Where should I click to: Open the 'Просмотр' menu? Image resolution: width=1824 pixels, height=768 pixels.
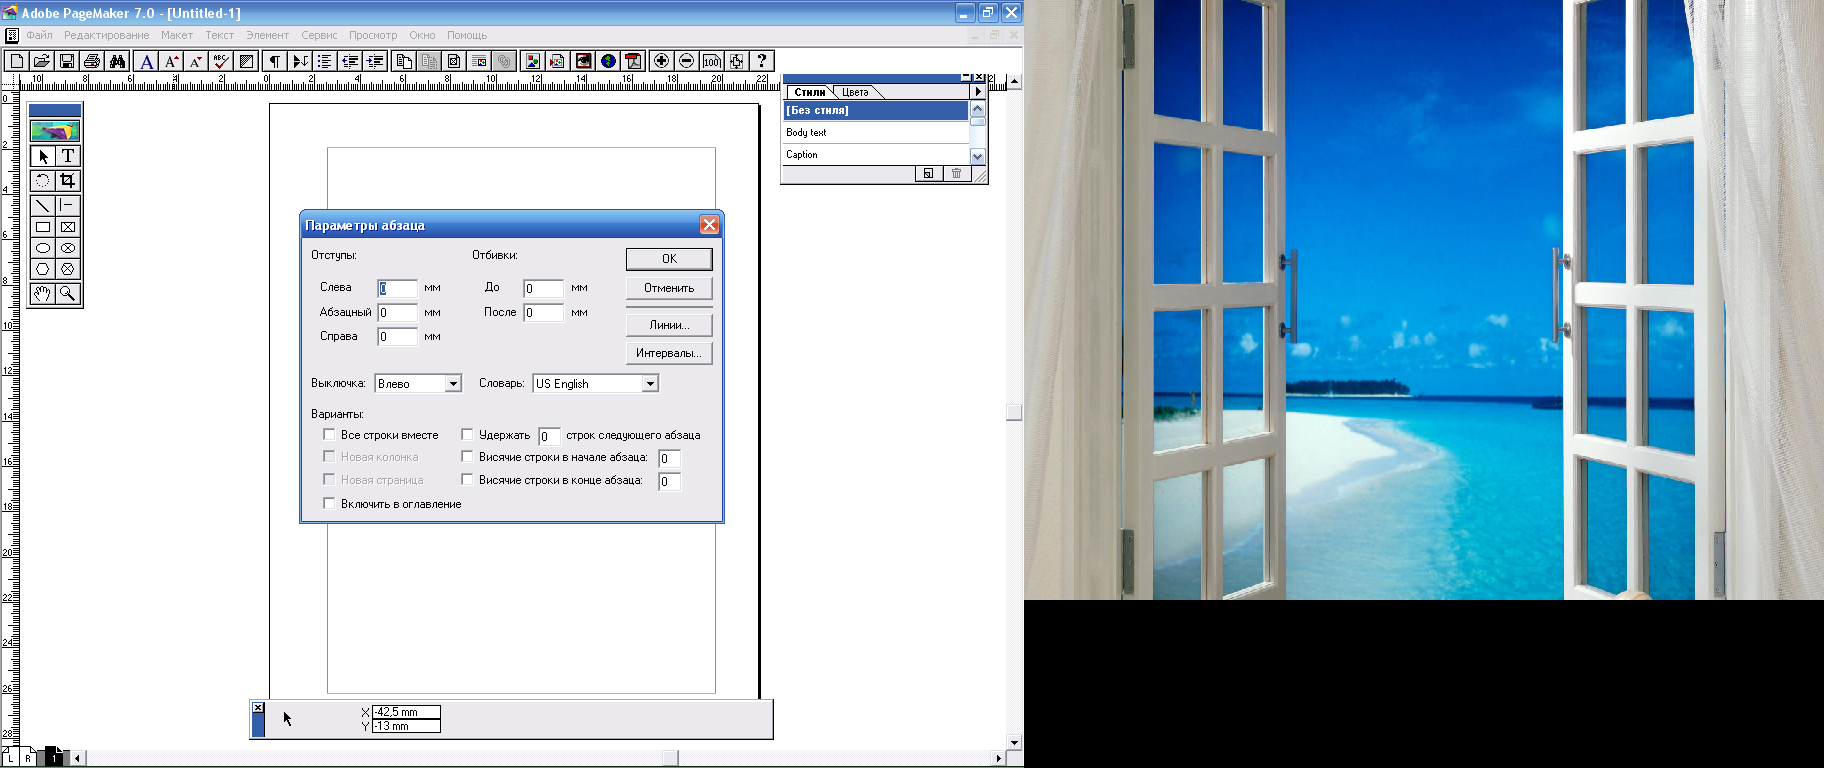click(373, 35)
